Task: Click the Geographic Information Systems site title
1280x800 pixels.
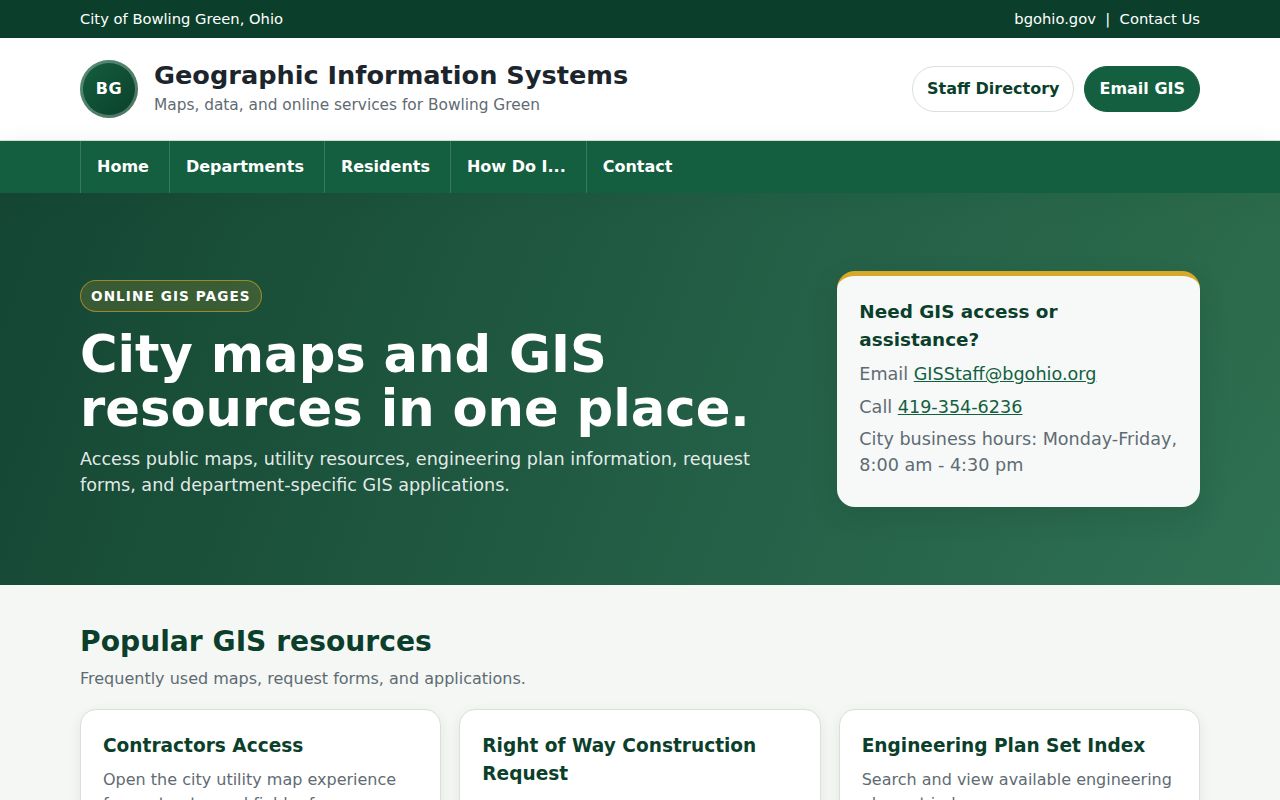Action: click(x=391, y=75)
